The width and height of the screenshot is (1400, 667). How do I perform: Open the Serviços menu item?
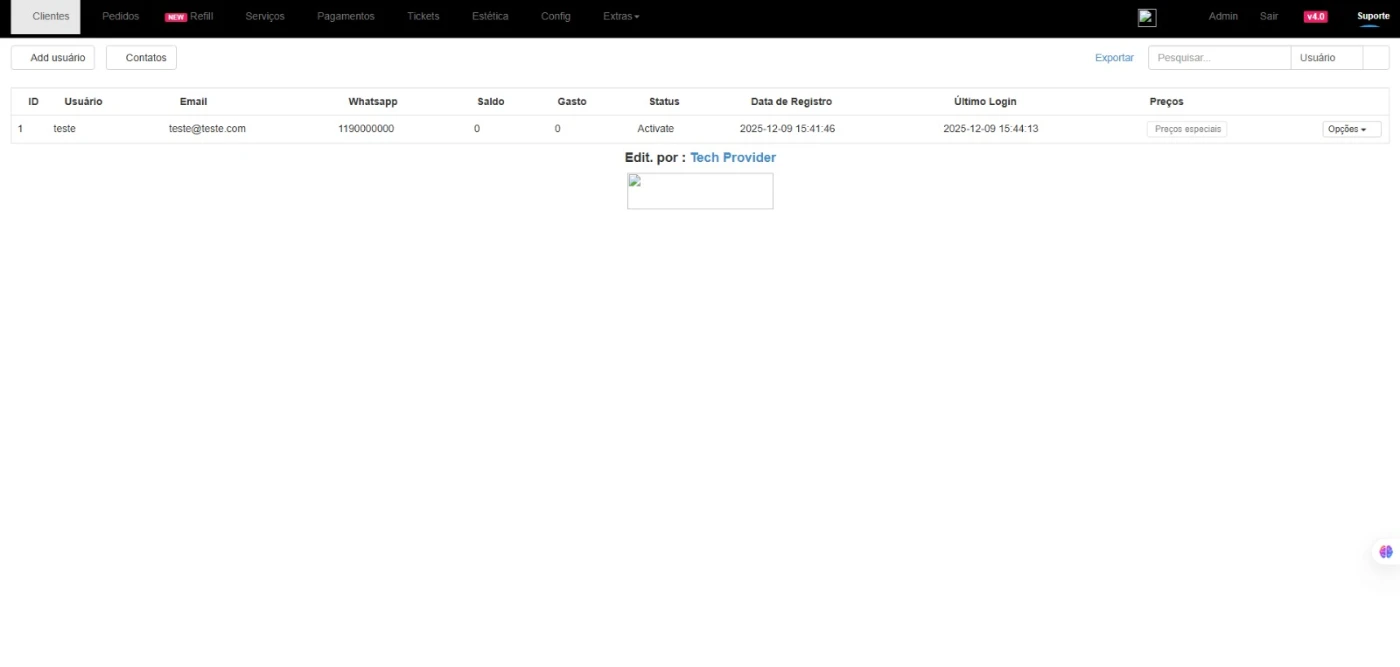pyautogui.click(x=265, y=17)
